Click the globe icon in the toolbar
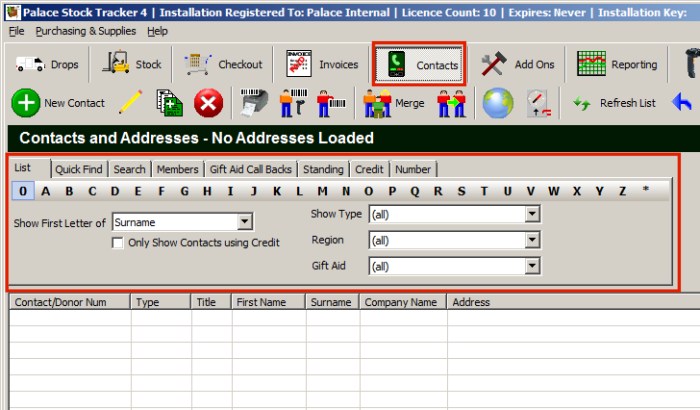This screenshot has height=410, width=700. 497,102
